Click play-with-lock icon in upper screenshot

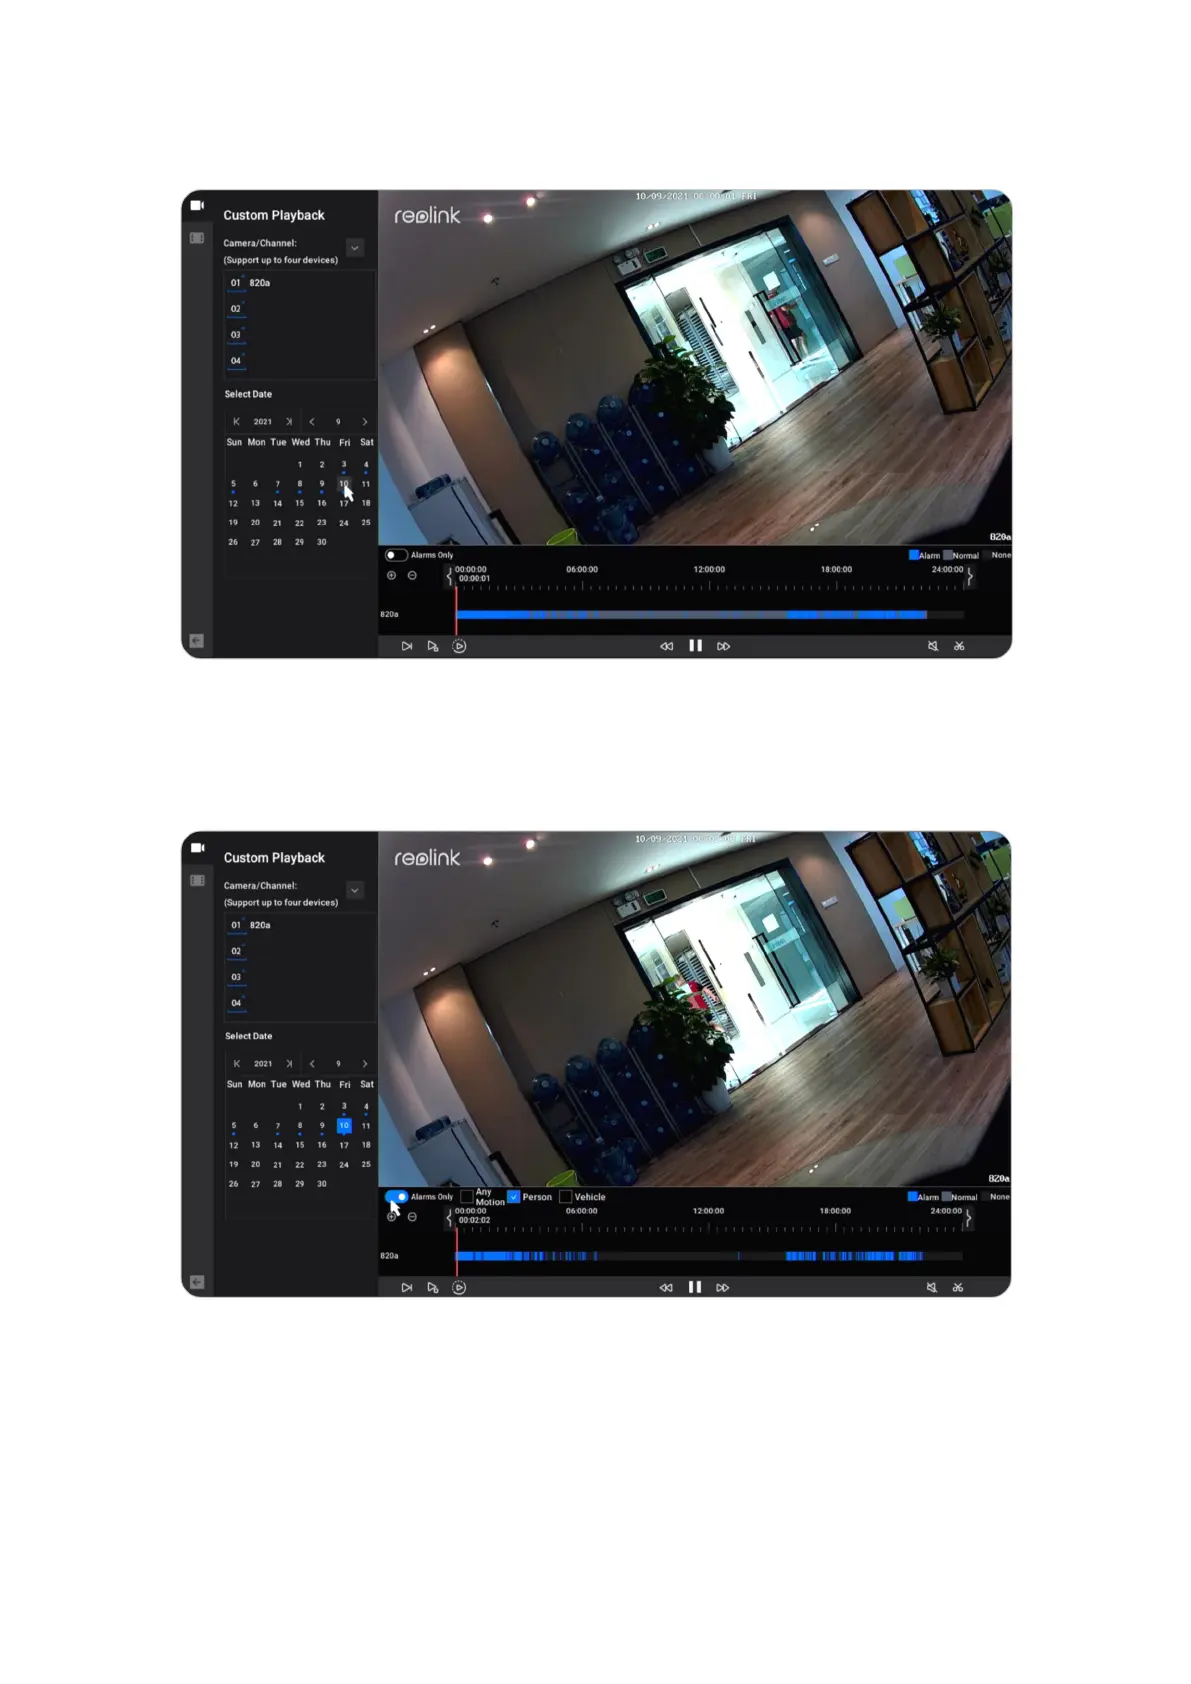coord(433,646)
